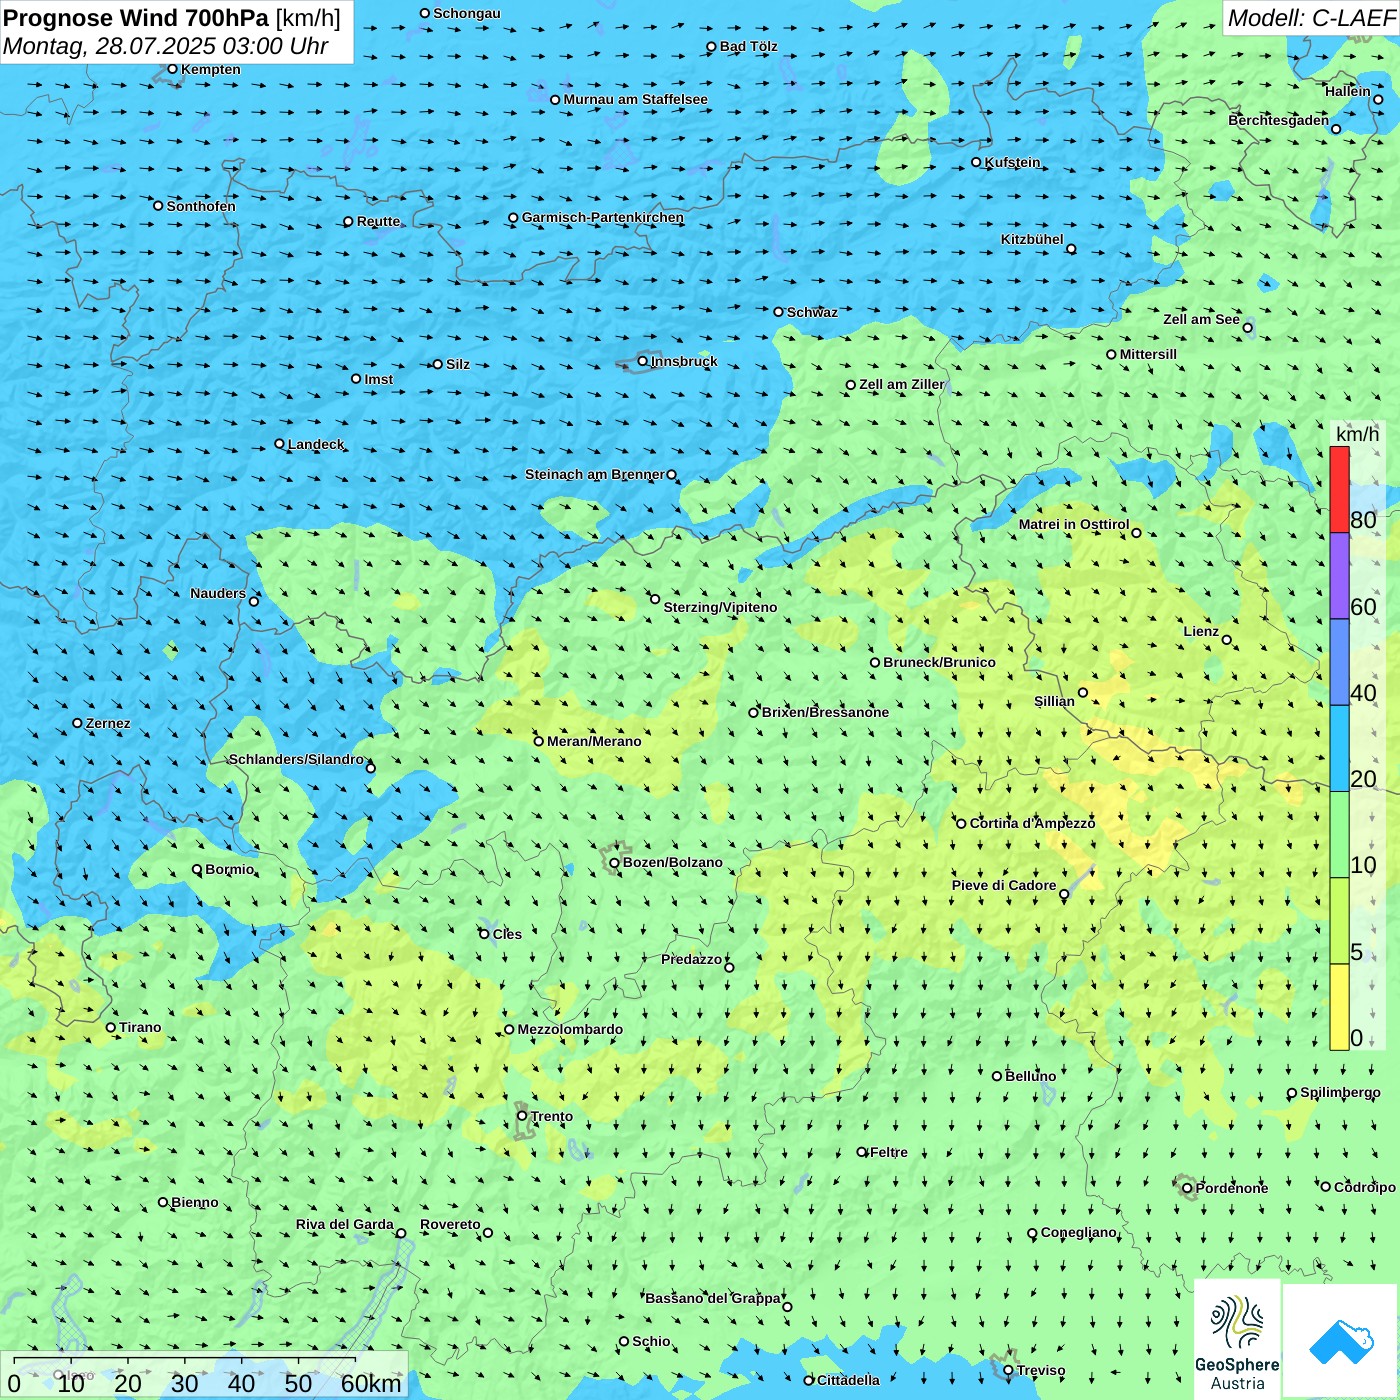Click the 'Schio' map label
This screenshot has height=1400, width=1400.
click(651, 1341)
